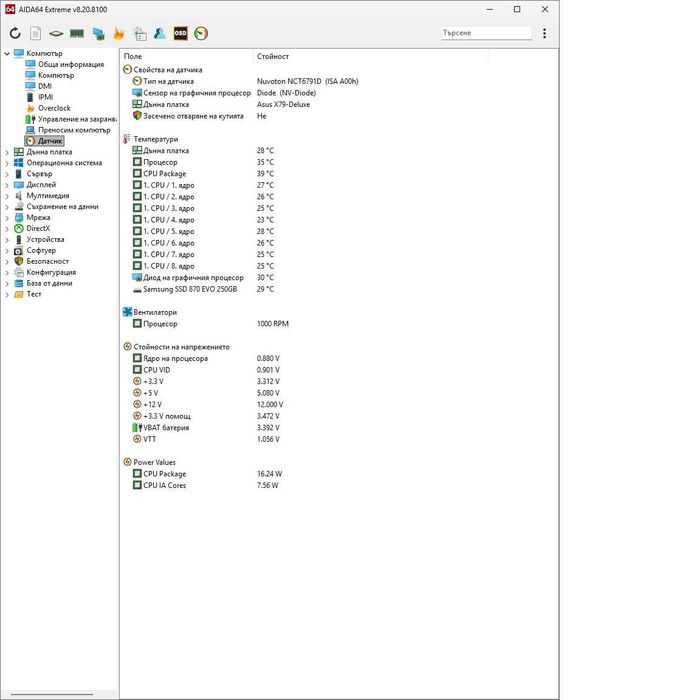700x700 pixels.
Task: Open the network audit monitor icon
Action: 98,33
